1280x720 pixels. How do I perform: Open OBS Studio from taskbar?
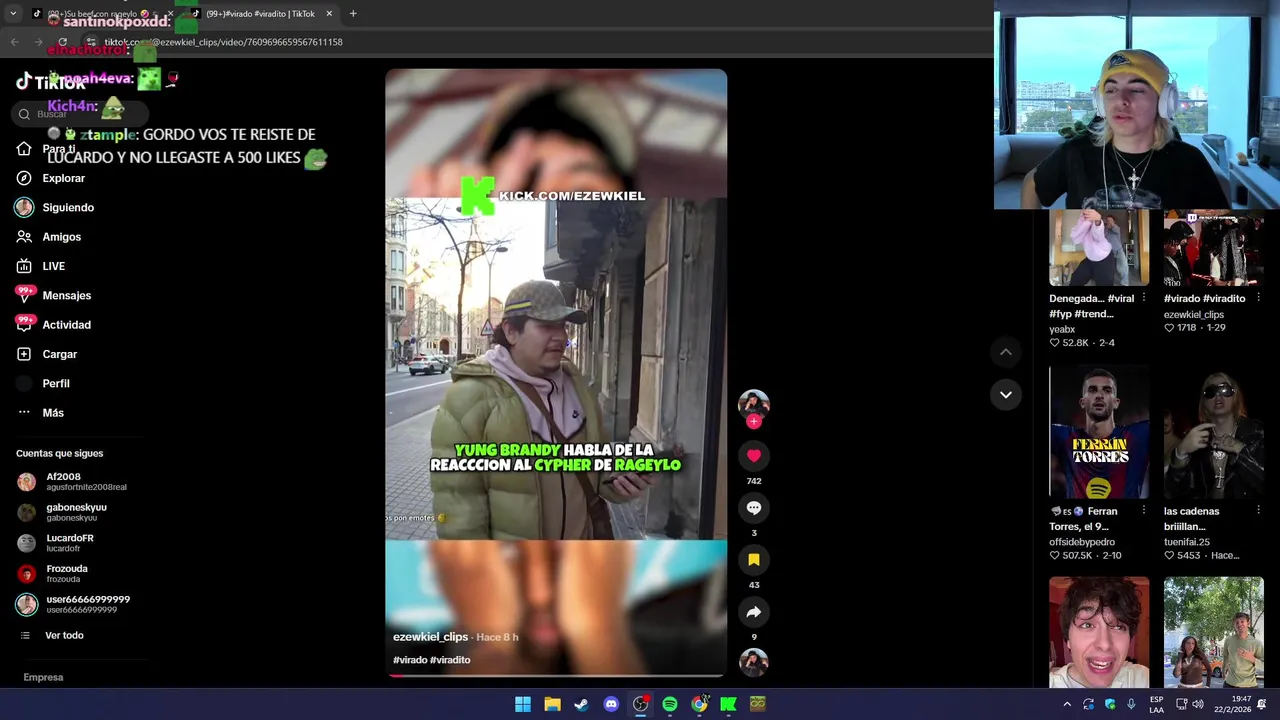coord(640,704)
